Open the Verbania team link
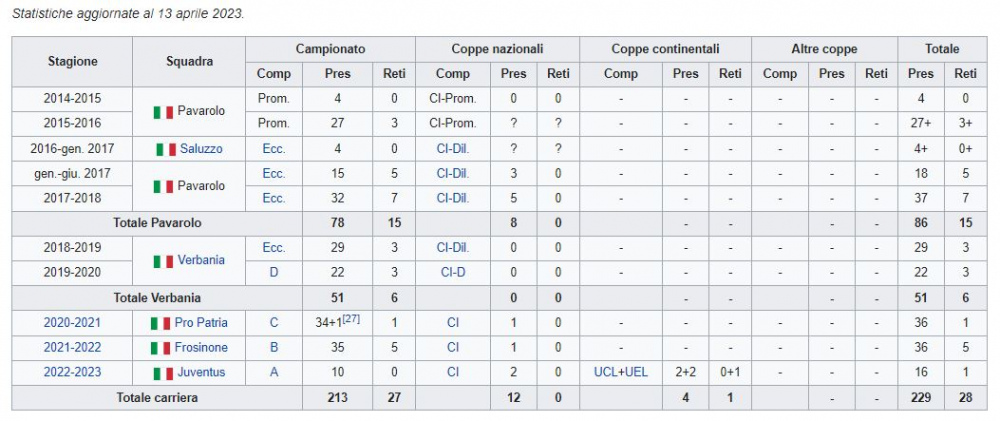The width and height of the screenshot is (1000, 421). click(202, 260)
